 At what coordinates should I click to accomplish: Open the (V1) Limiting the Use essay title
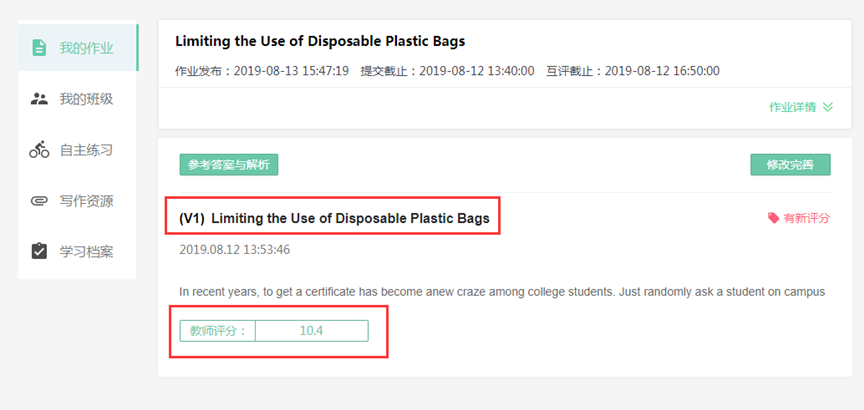click(334, 218)
